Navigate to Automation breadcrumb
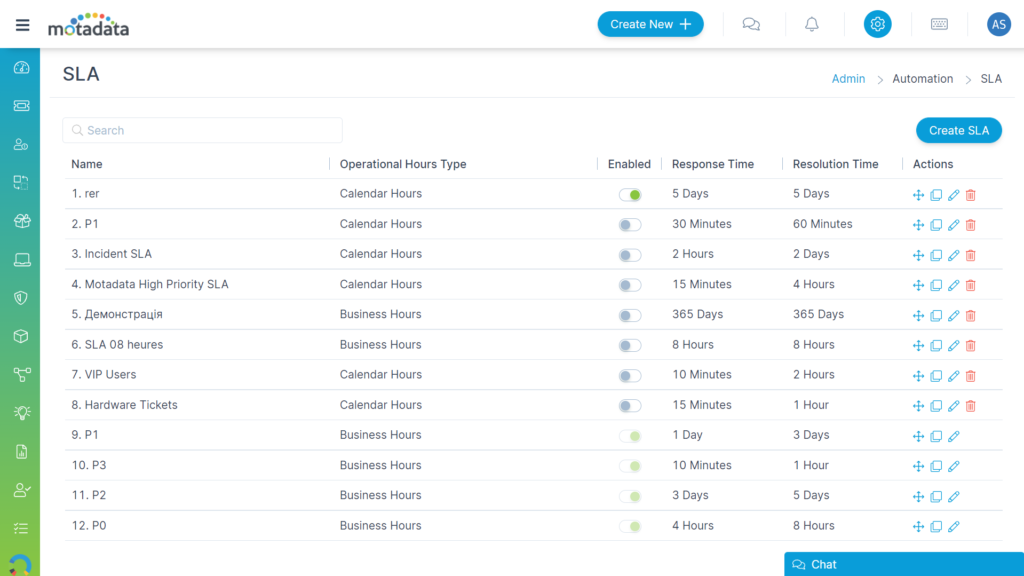This screenshot has width=1024, height=576. [x=922, y=79]
